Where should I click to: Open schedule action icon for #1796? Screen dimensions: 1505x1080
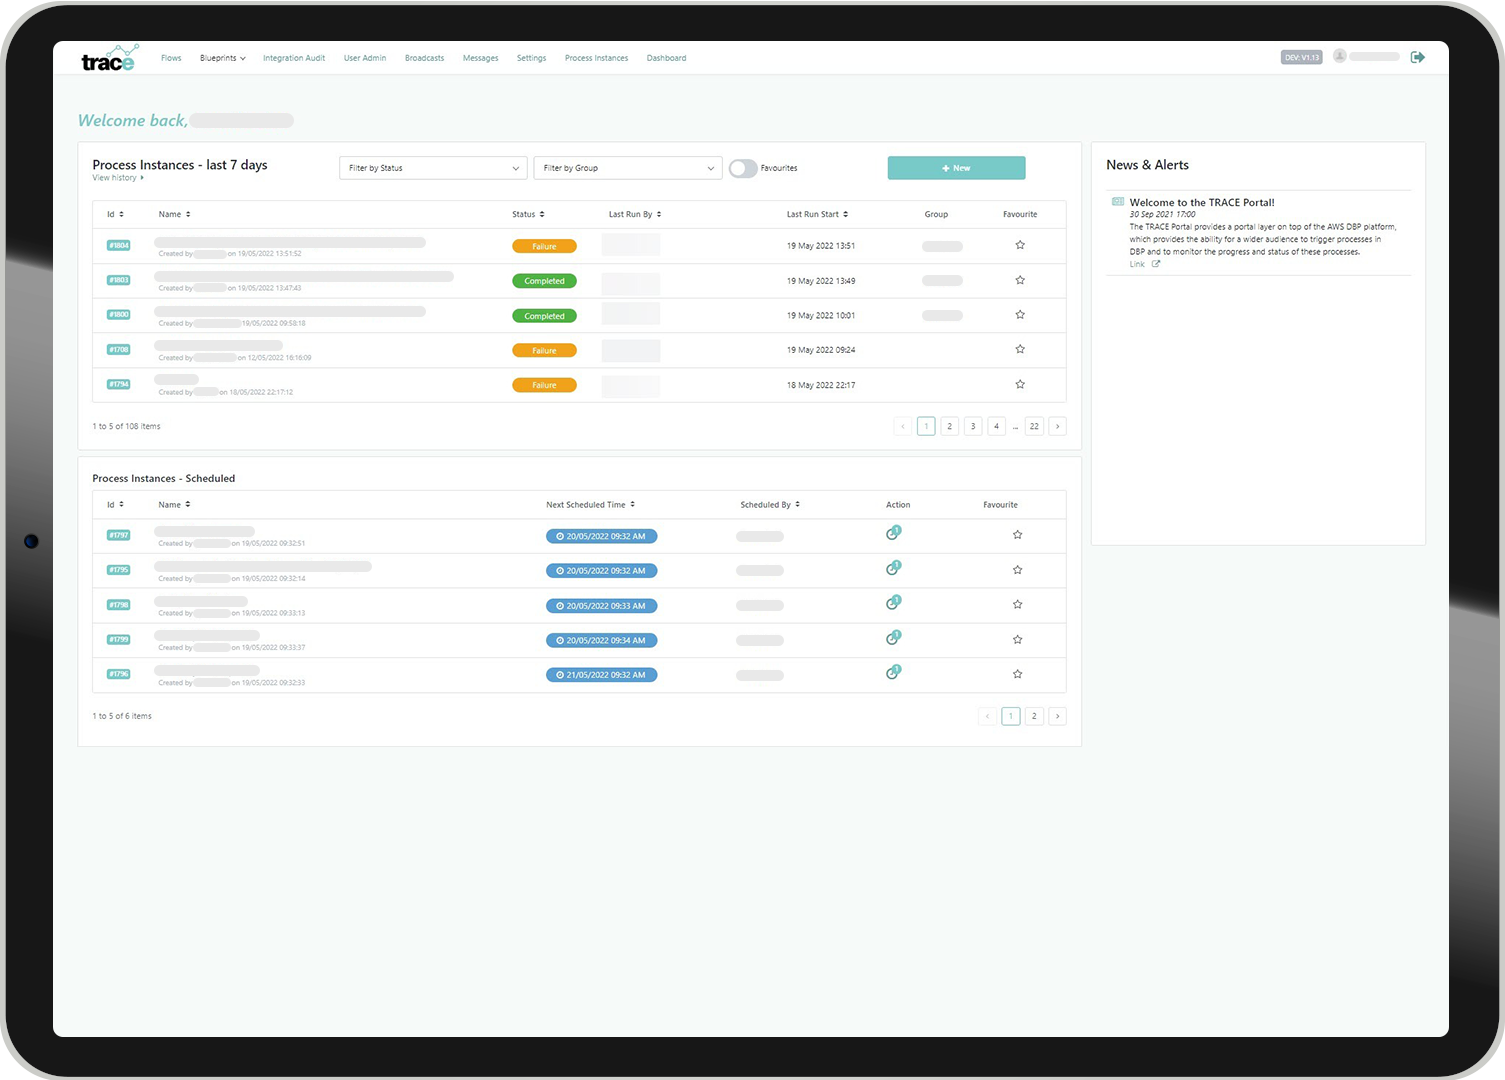click(x=893, y=672)
